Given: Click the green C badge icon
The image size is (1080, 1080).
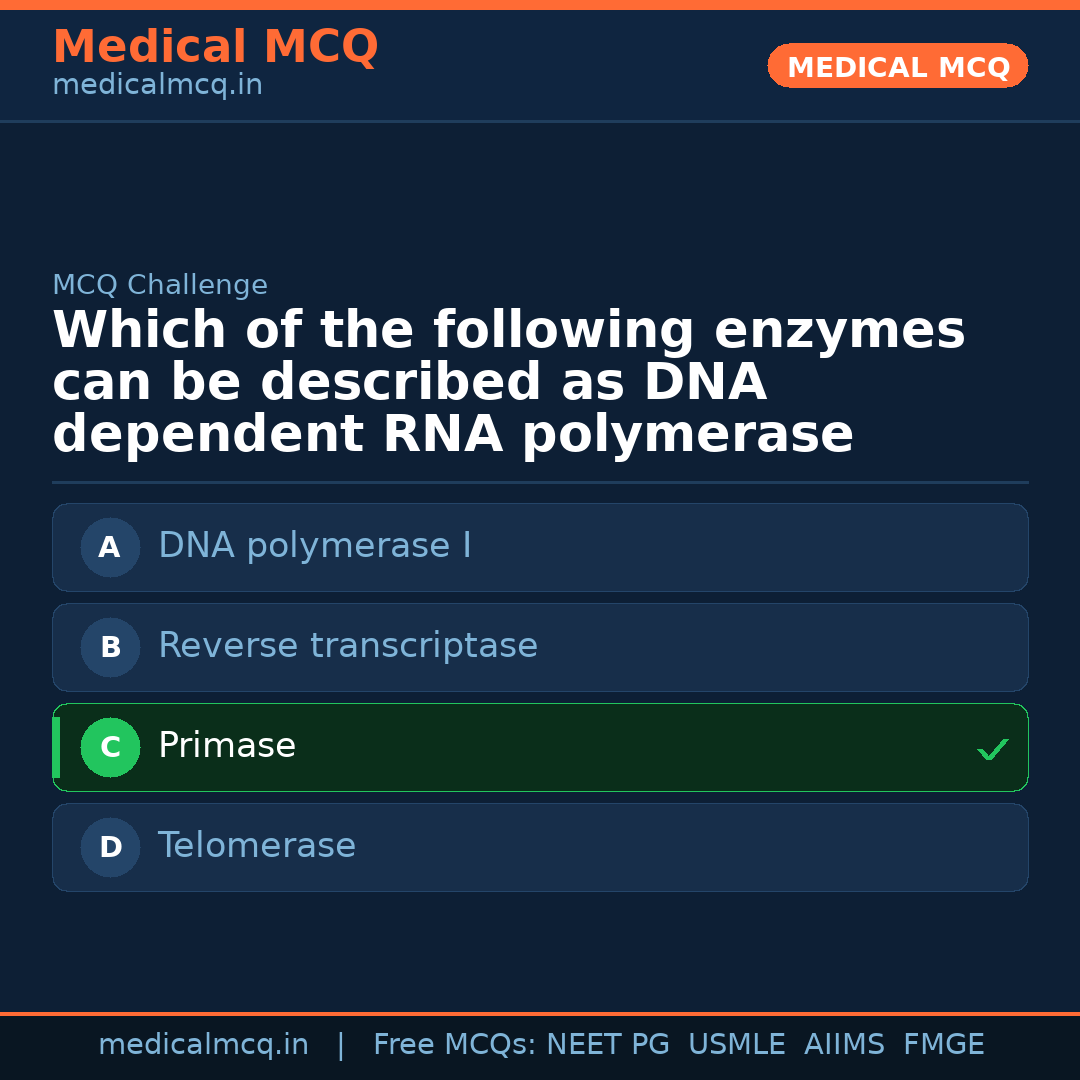Looking at the screenshot, I should pyautogui.click(x=110, y=747).
